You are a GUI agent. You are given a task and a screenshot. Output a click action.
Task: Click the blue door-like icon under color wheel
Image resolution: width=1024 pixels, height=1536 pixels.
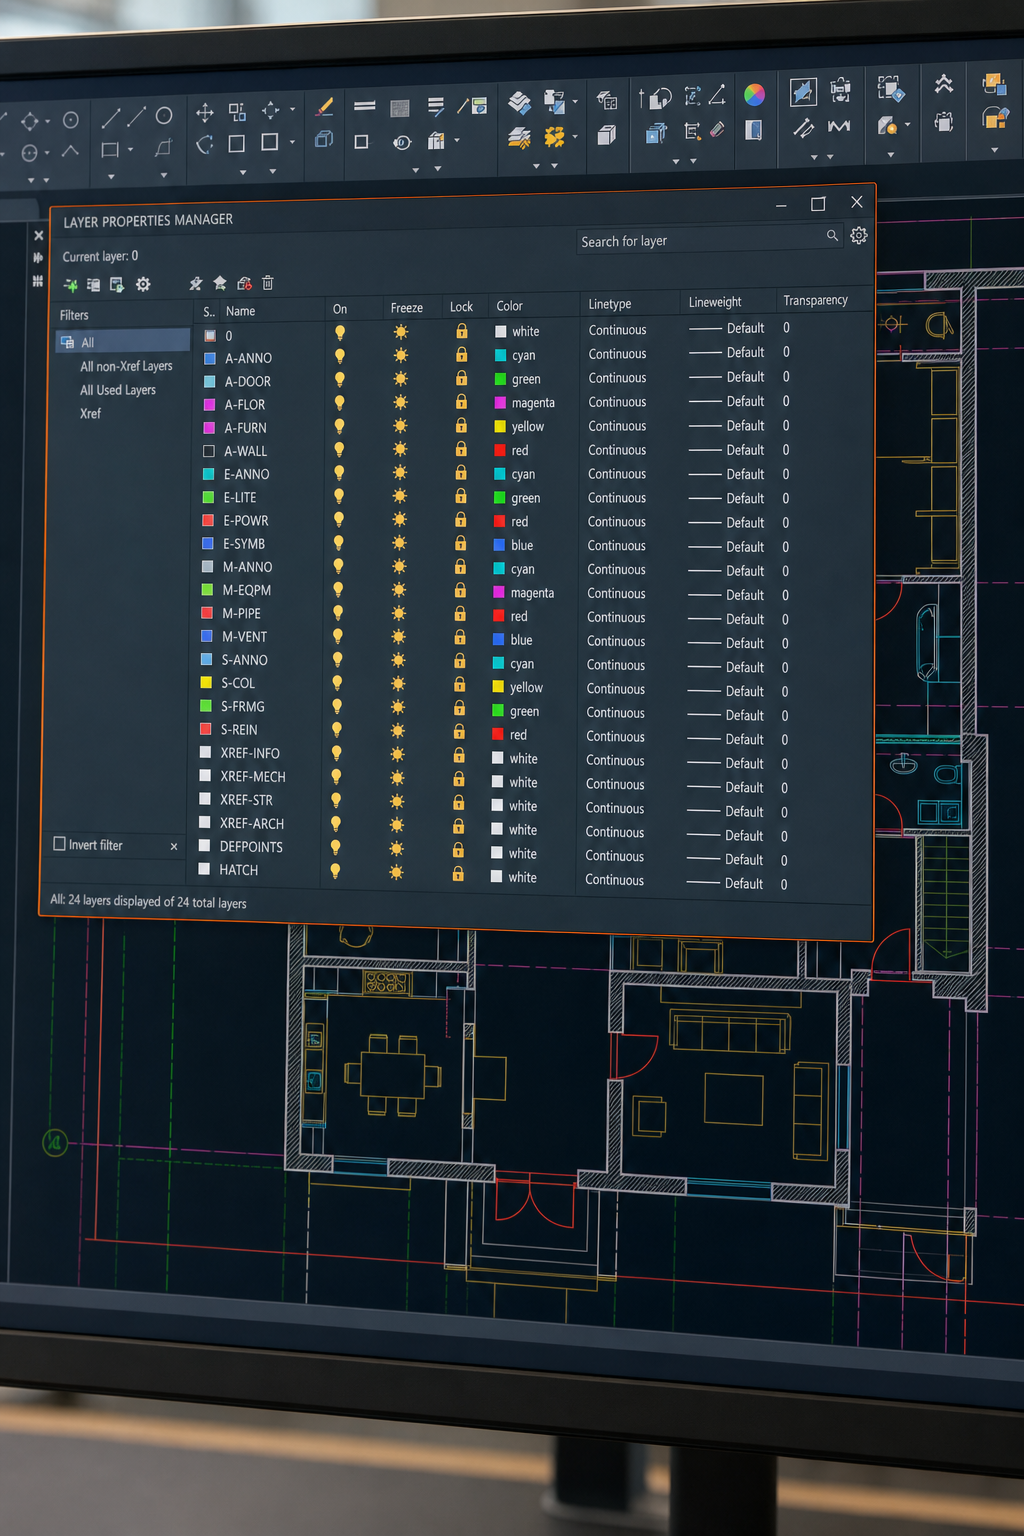754,129
